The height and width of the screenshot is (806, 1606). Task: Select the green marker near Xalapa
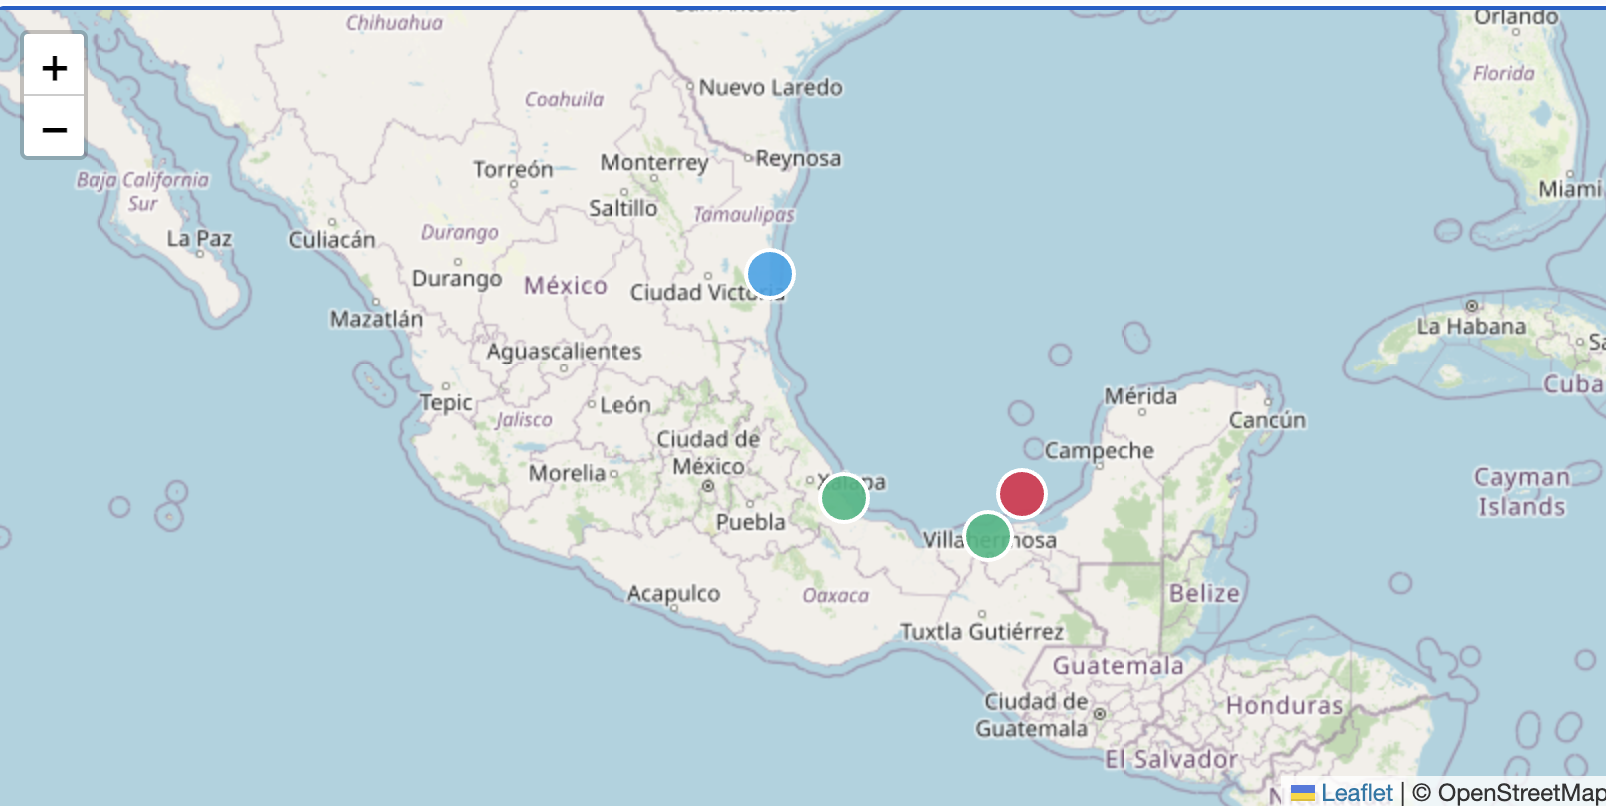(844, 498)
